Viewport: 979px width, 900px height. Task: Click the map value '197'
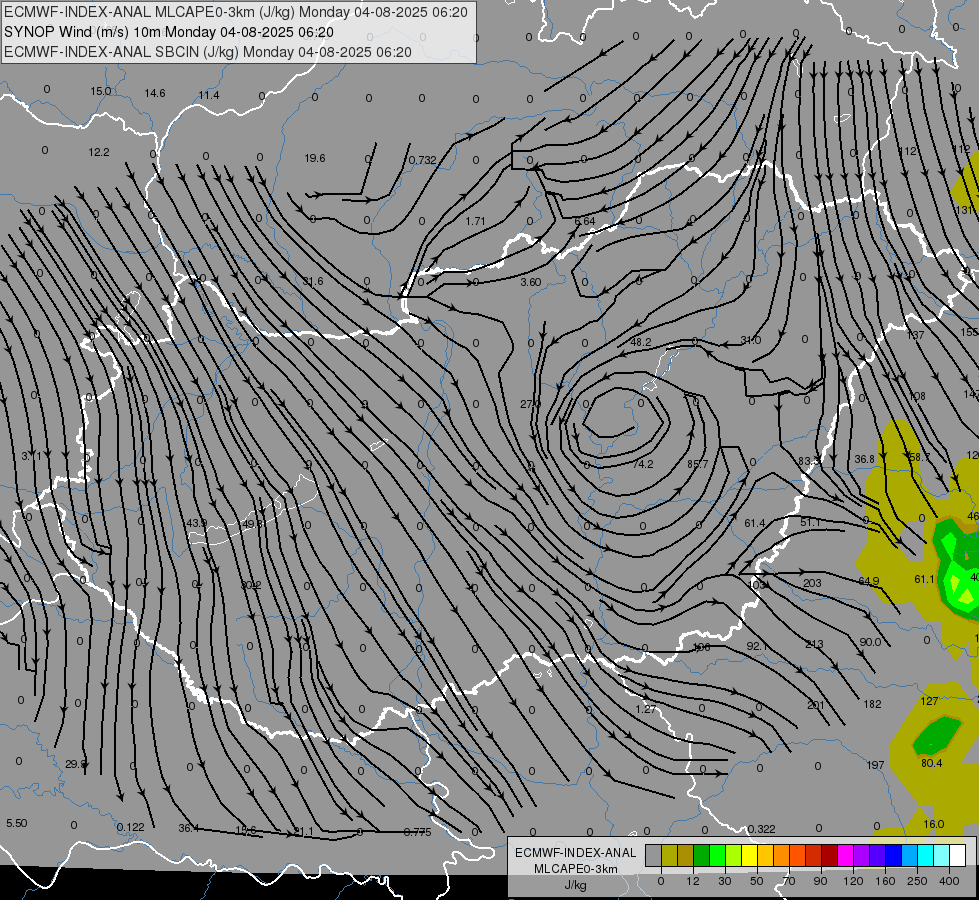click(875, 764)
